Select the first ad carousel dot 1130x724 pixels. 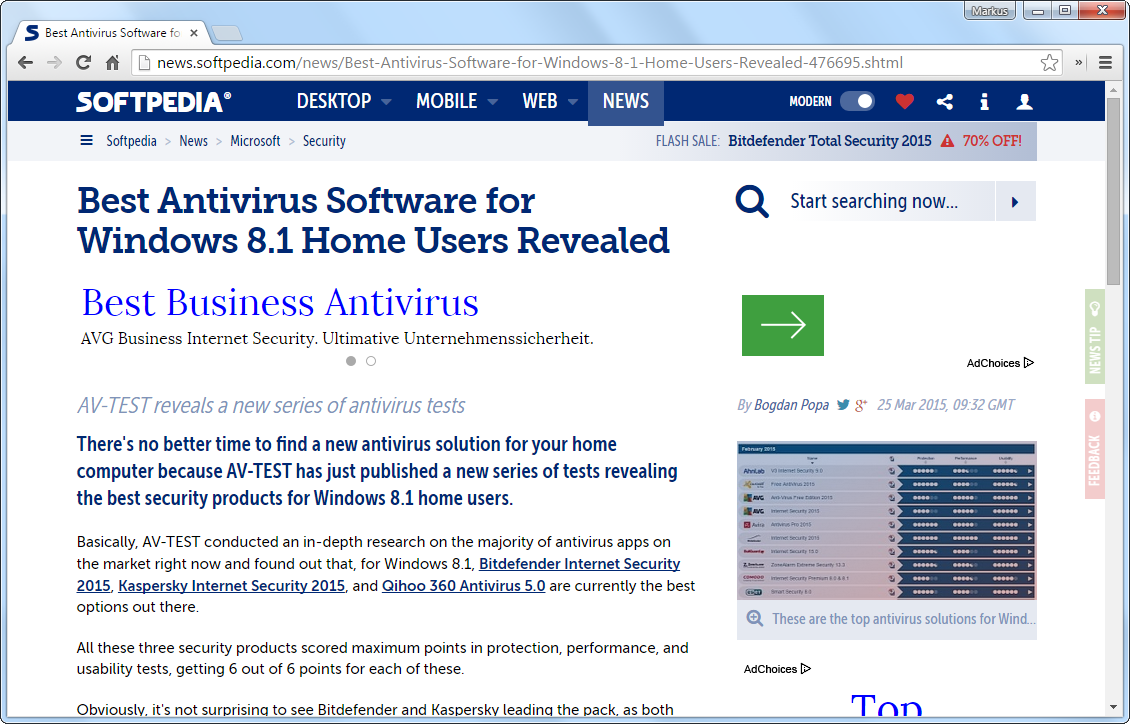coord(351,361)
